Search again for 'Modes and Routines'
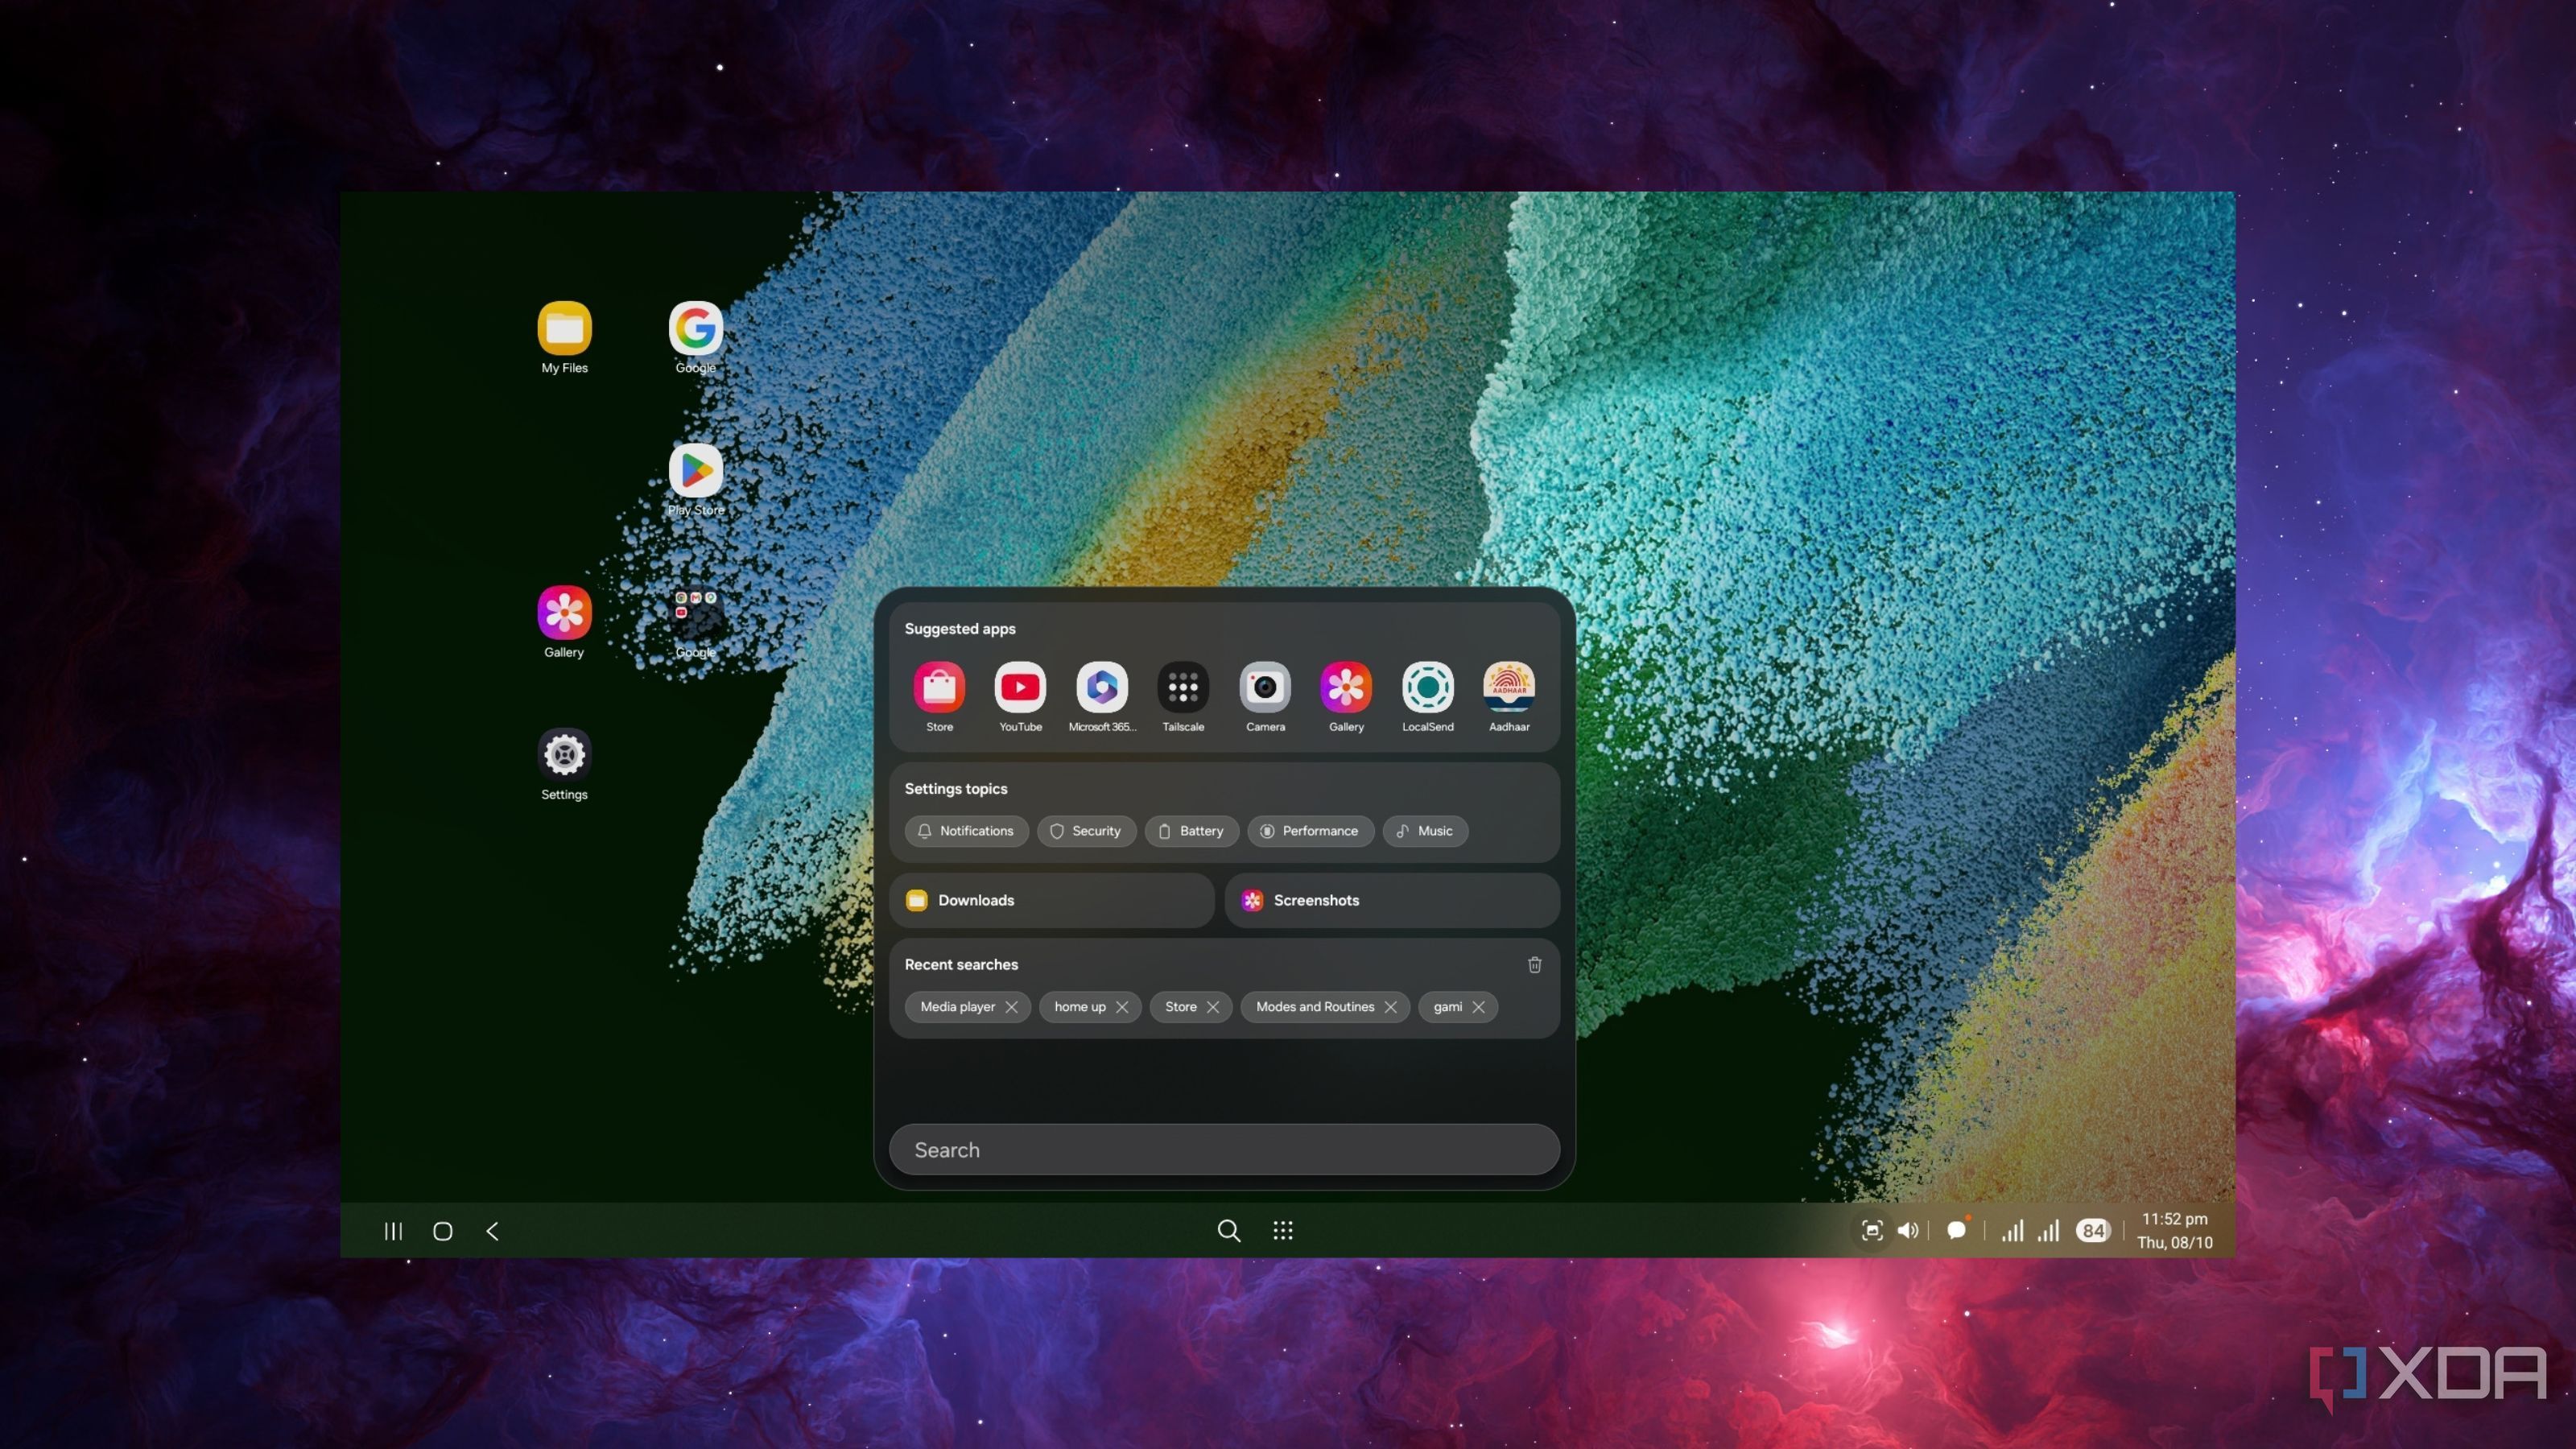Viewport: 2576px width, 1449px height. (1315, 1007)
